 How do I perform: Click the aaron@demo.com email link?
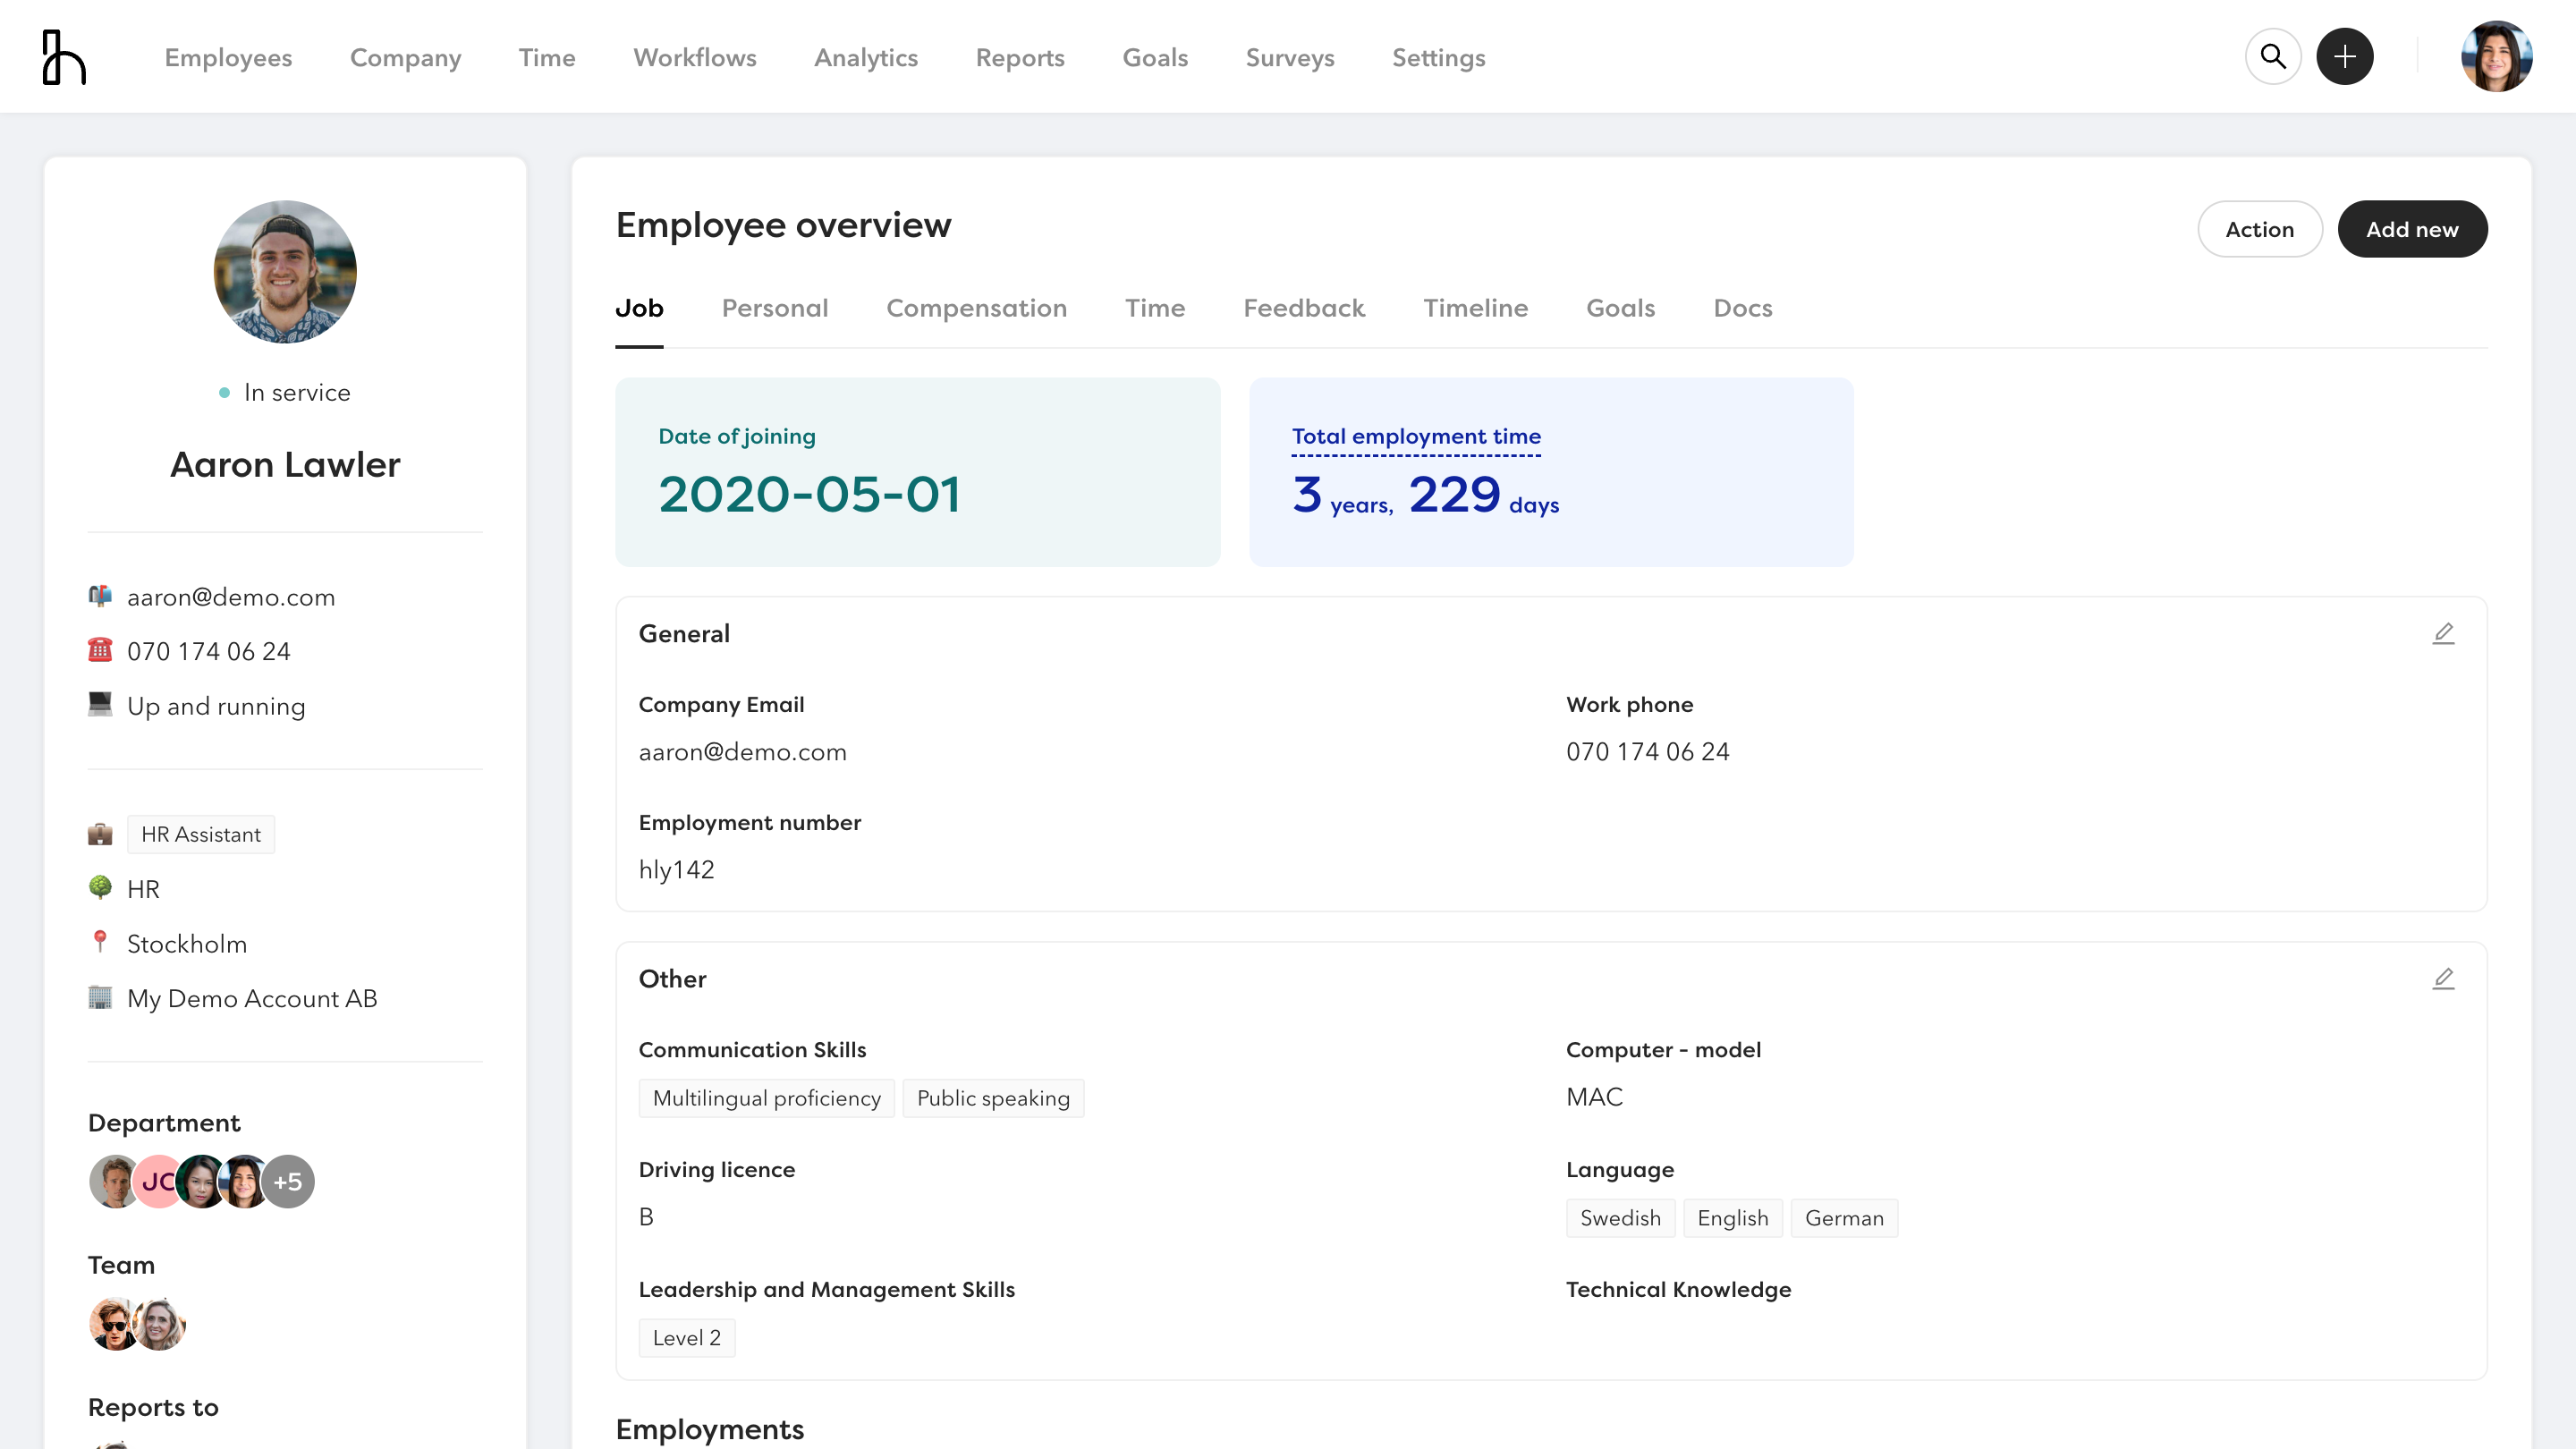click(232, 597)
